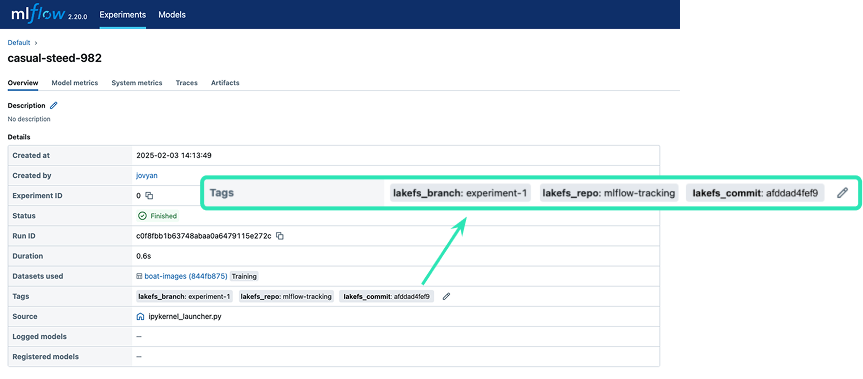The width and height of the screenshot is (863, 379).
Task: Go back to Default experiment breadcrumb
Action: pos(19,42)
